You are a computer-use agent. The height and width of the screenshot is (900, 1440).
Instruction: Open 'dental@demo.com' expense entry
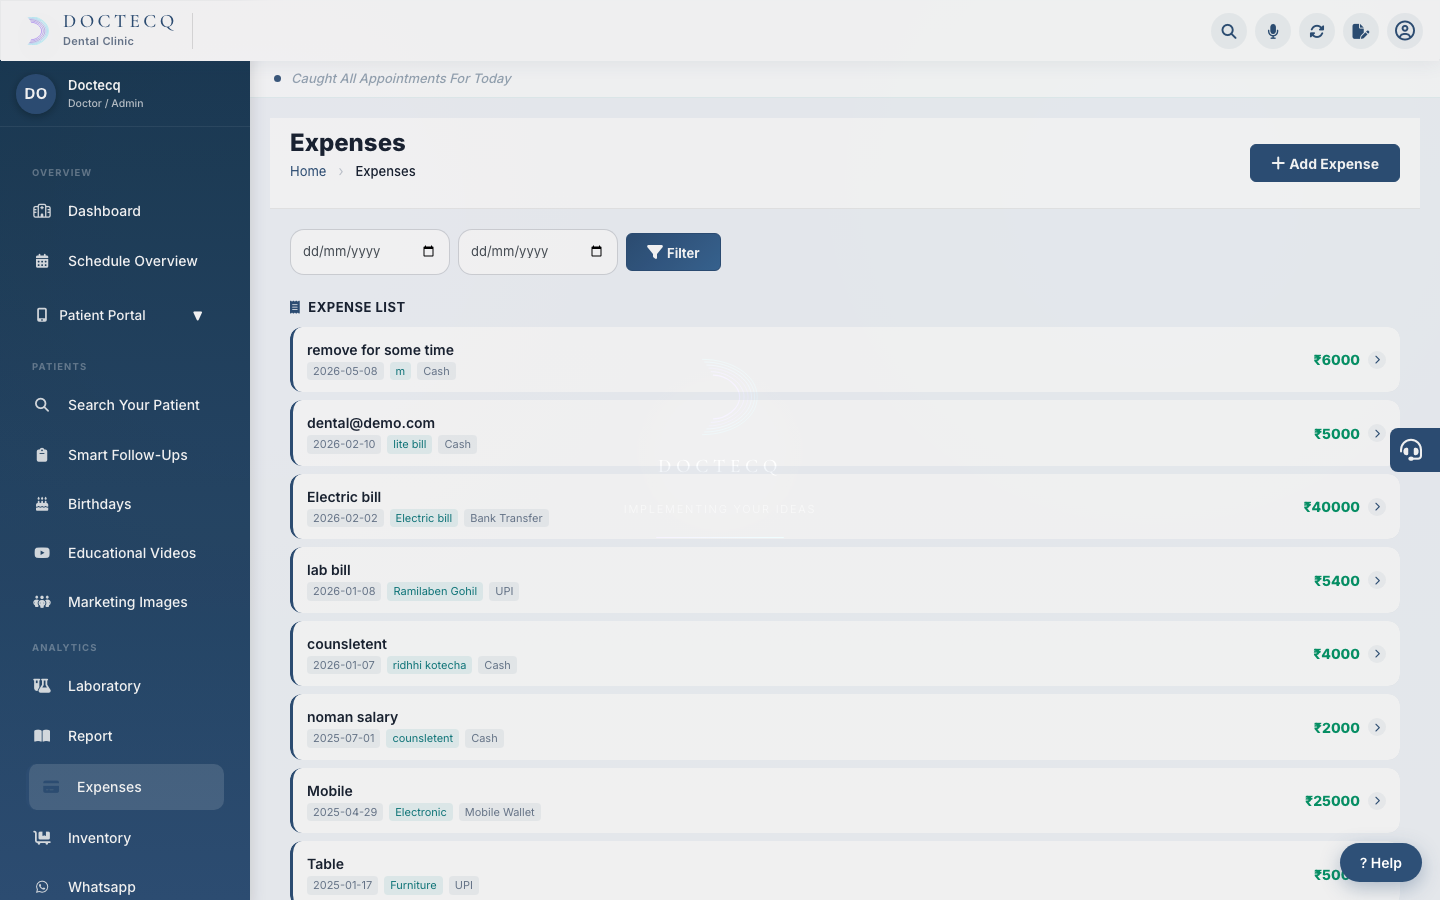point(371,423)
